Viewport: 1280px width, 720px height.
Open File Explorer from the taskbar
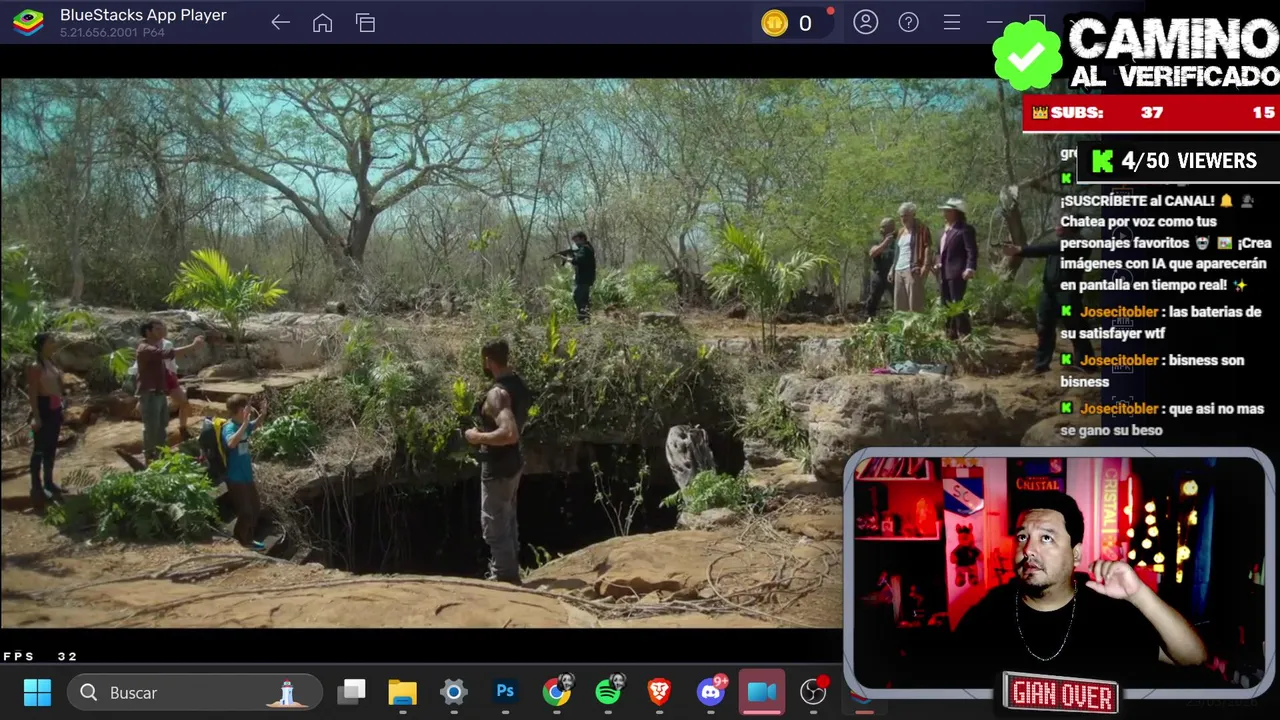[x=402, y=692]
